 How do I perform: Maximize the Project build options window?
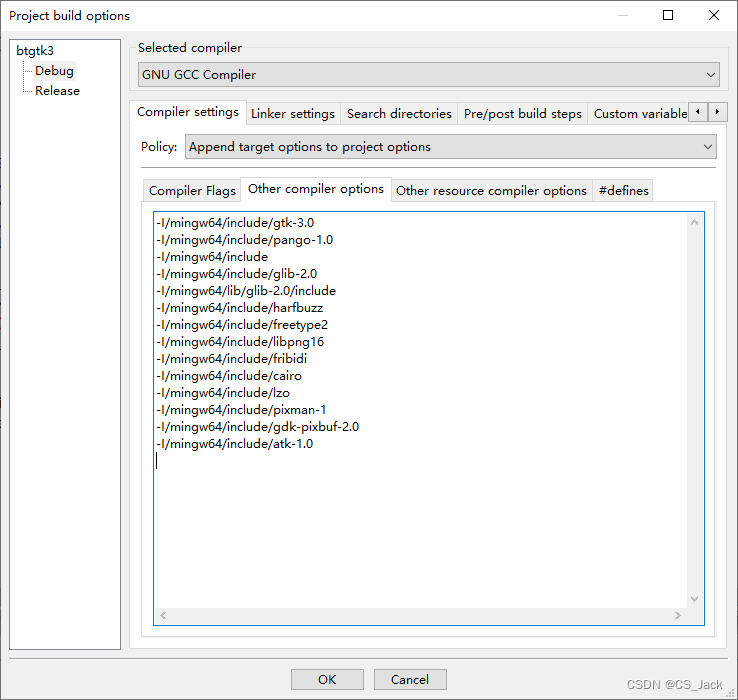(x=668, y=15)
